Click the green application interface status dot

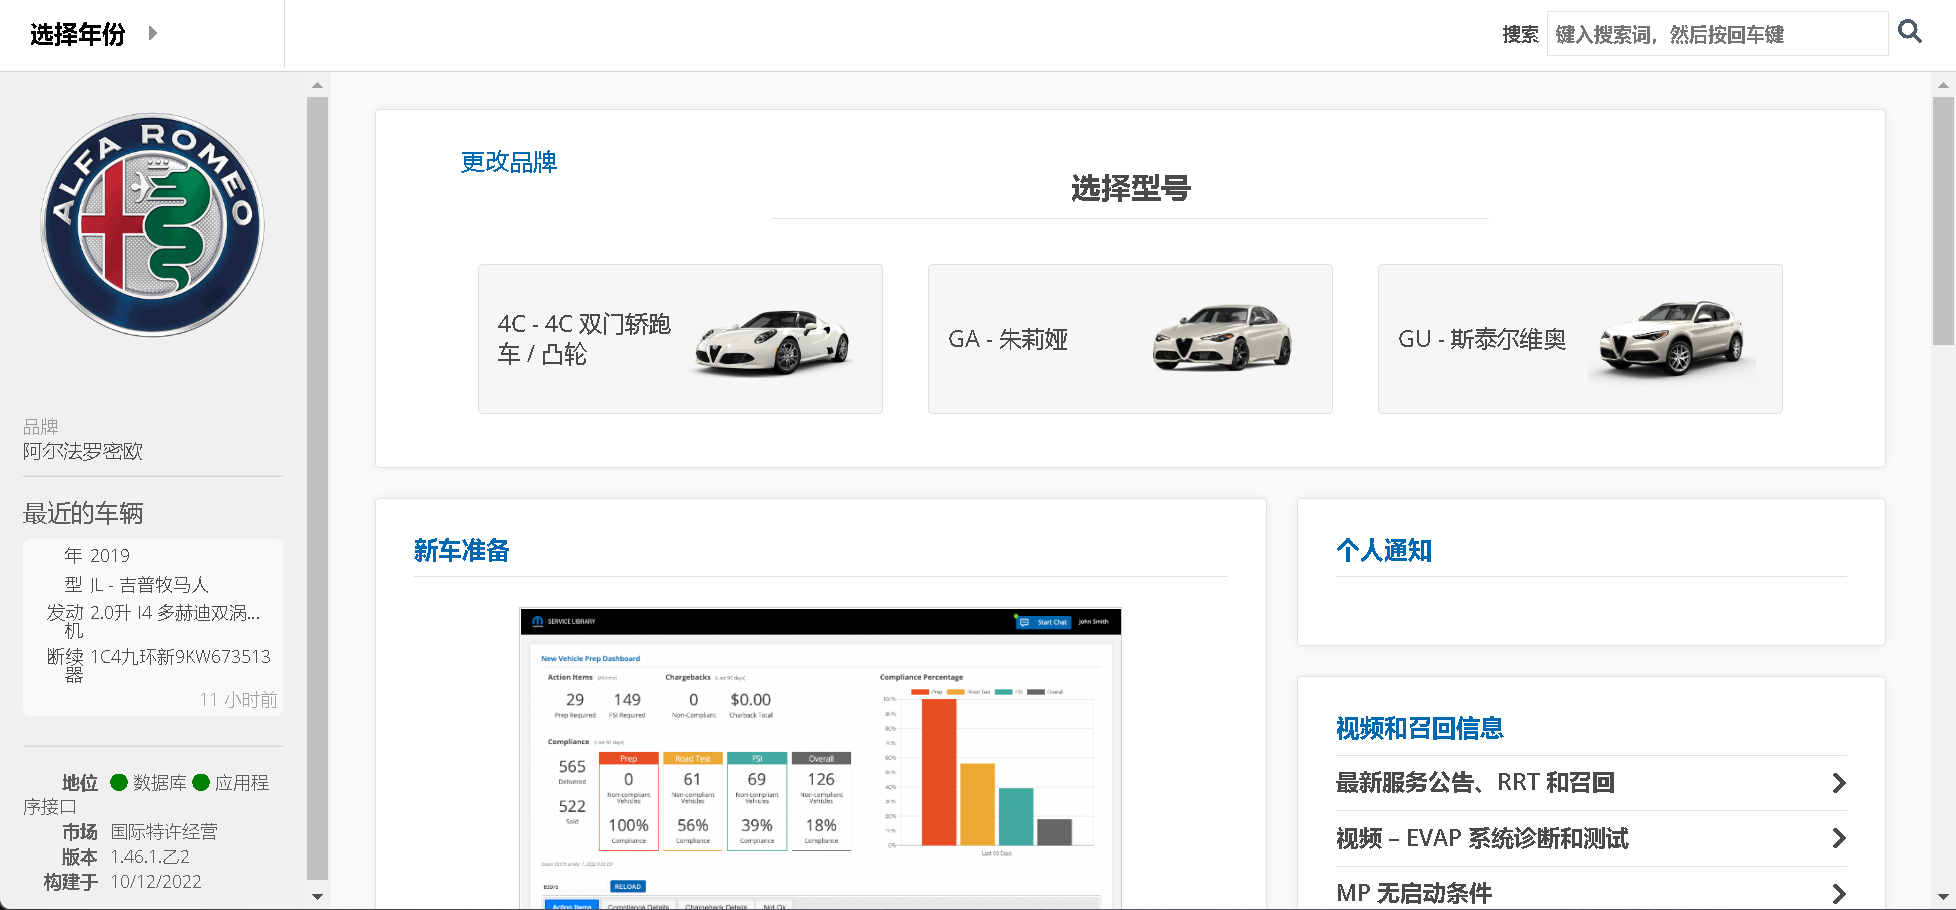(x=201, y=782)
